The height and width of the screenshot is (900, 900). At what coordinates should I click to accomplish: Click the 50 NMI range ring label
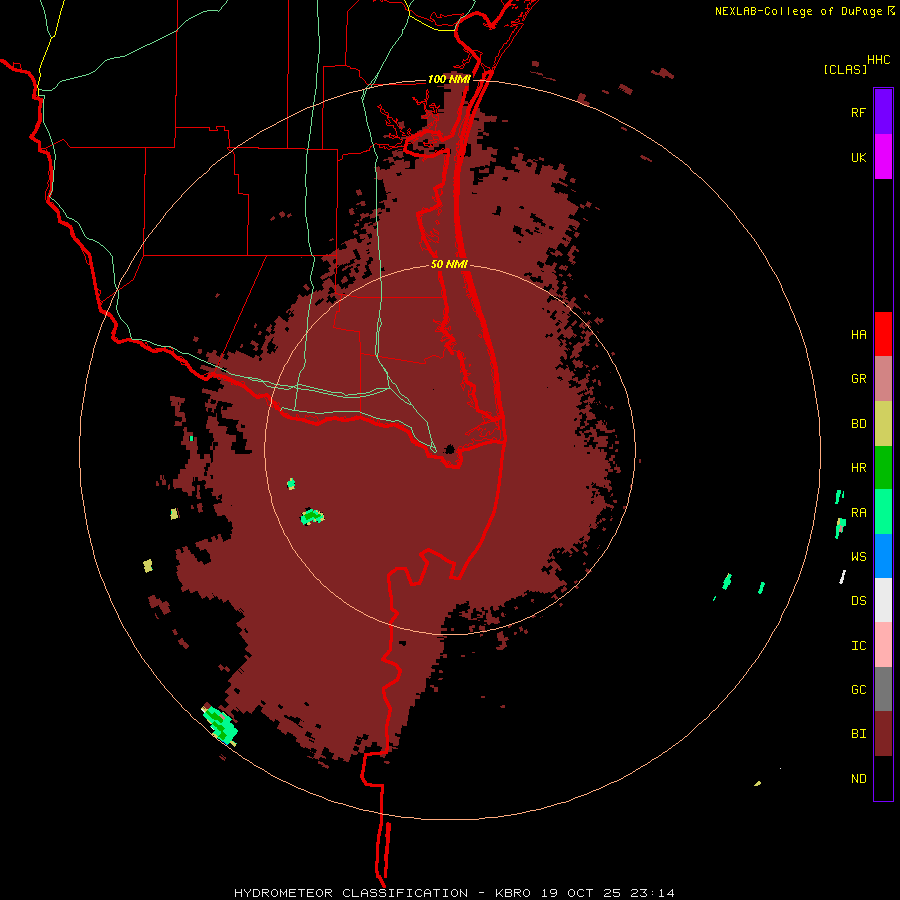click(x=449, y=264)
